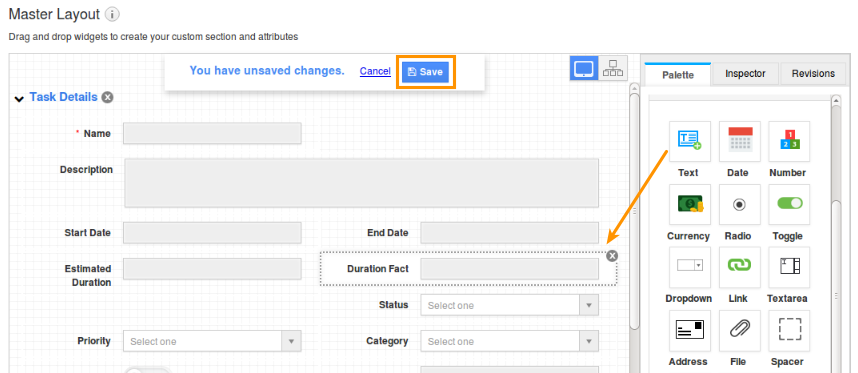The image size is (858, 373).
Task: Pick the Address widget icon
Action: 690,330
